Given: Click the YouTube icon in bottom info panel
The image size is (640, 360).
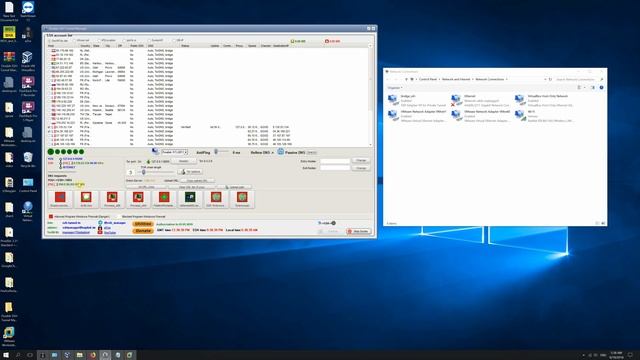Looking at the screenshot, I should pos(100,232).
